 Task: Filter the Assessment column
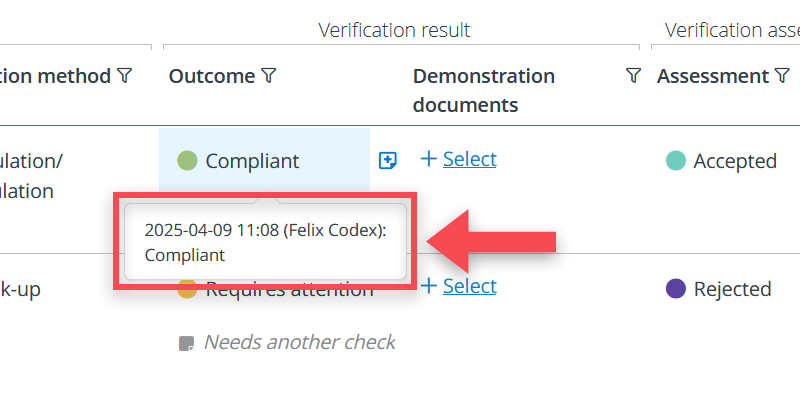pos(782,76)
